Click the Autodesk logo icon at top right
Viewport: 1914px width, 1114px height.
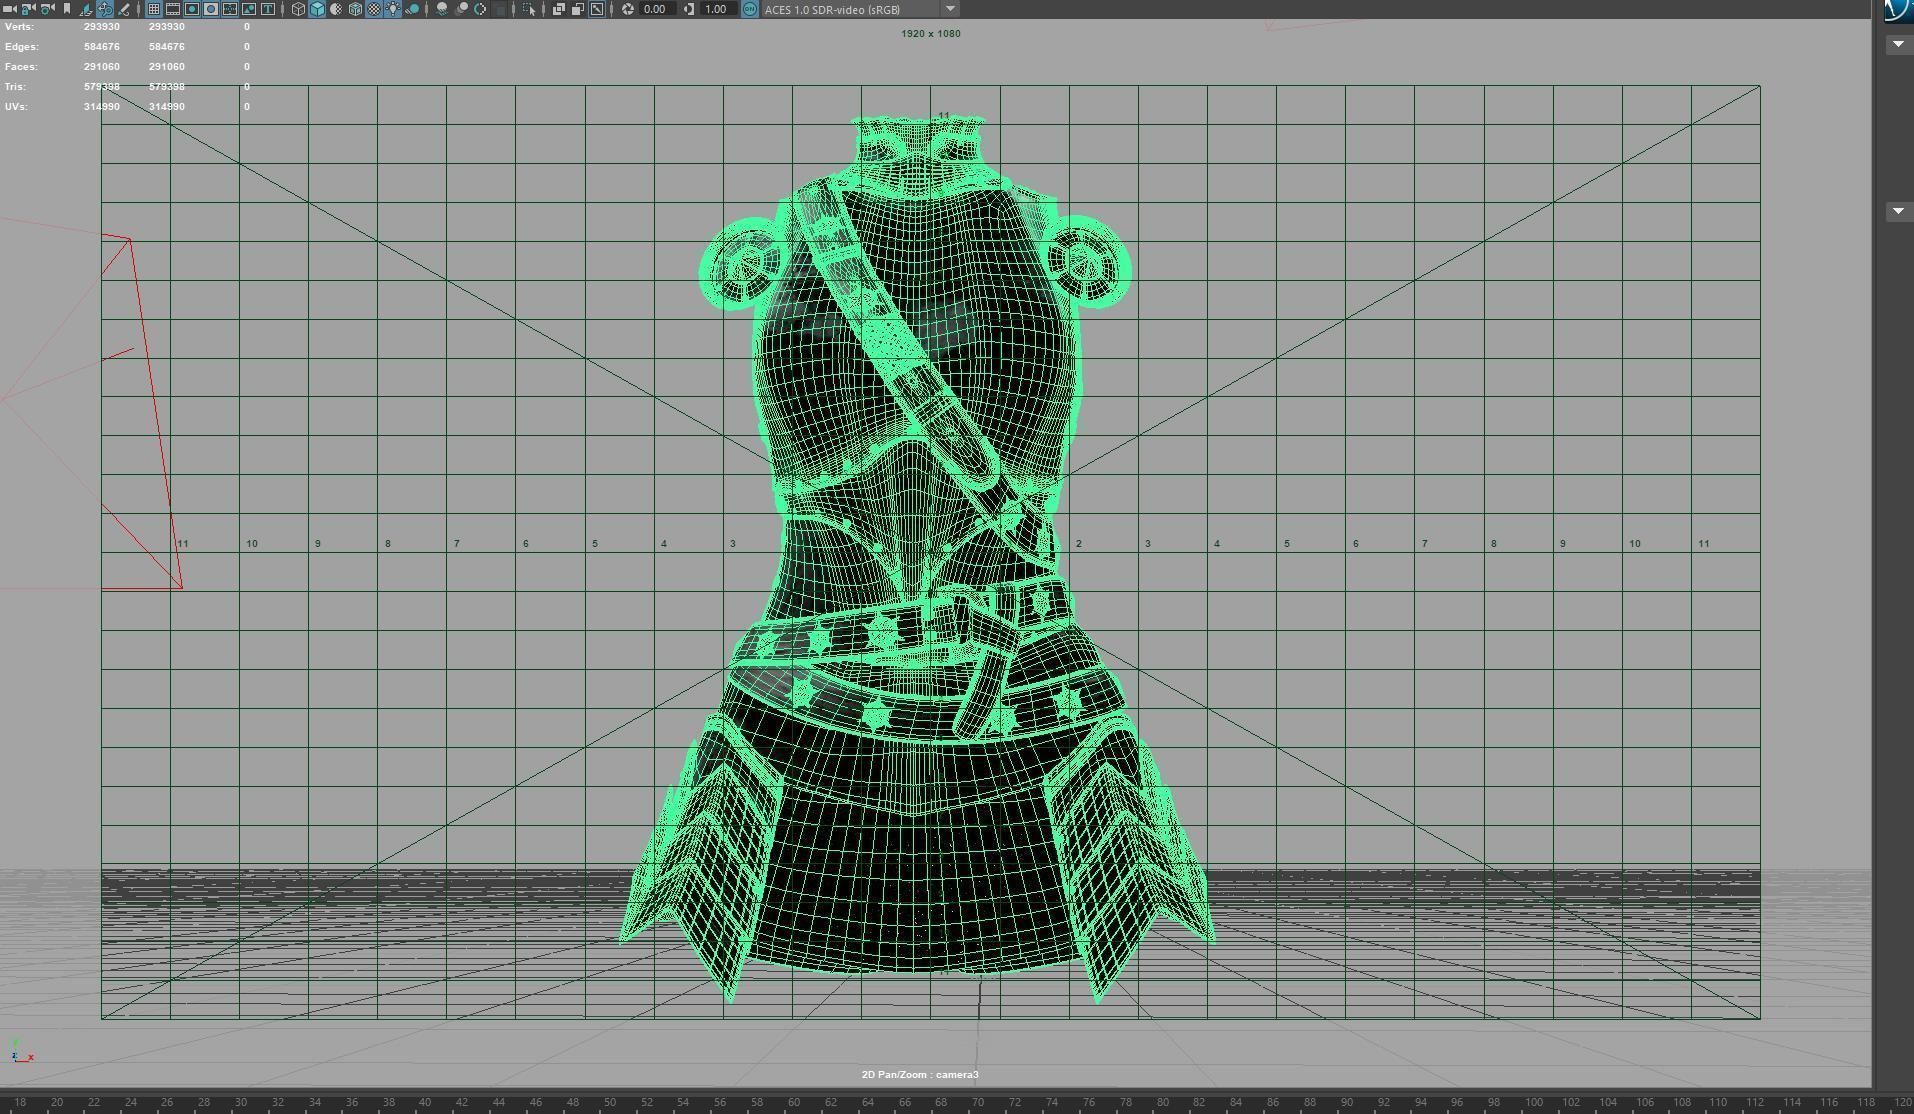(x=1899, y=10)
